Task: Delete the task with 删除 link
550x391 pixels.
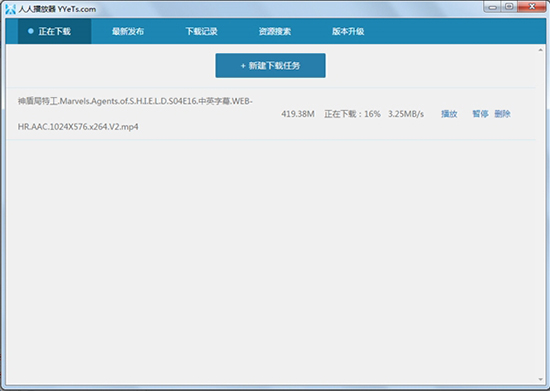Action: (x=502, y=114)
